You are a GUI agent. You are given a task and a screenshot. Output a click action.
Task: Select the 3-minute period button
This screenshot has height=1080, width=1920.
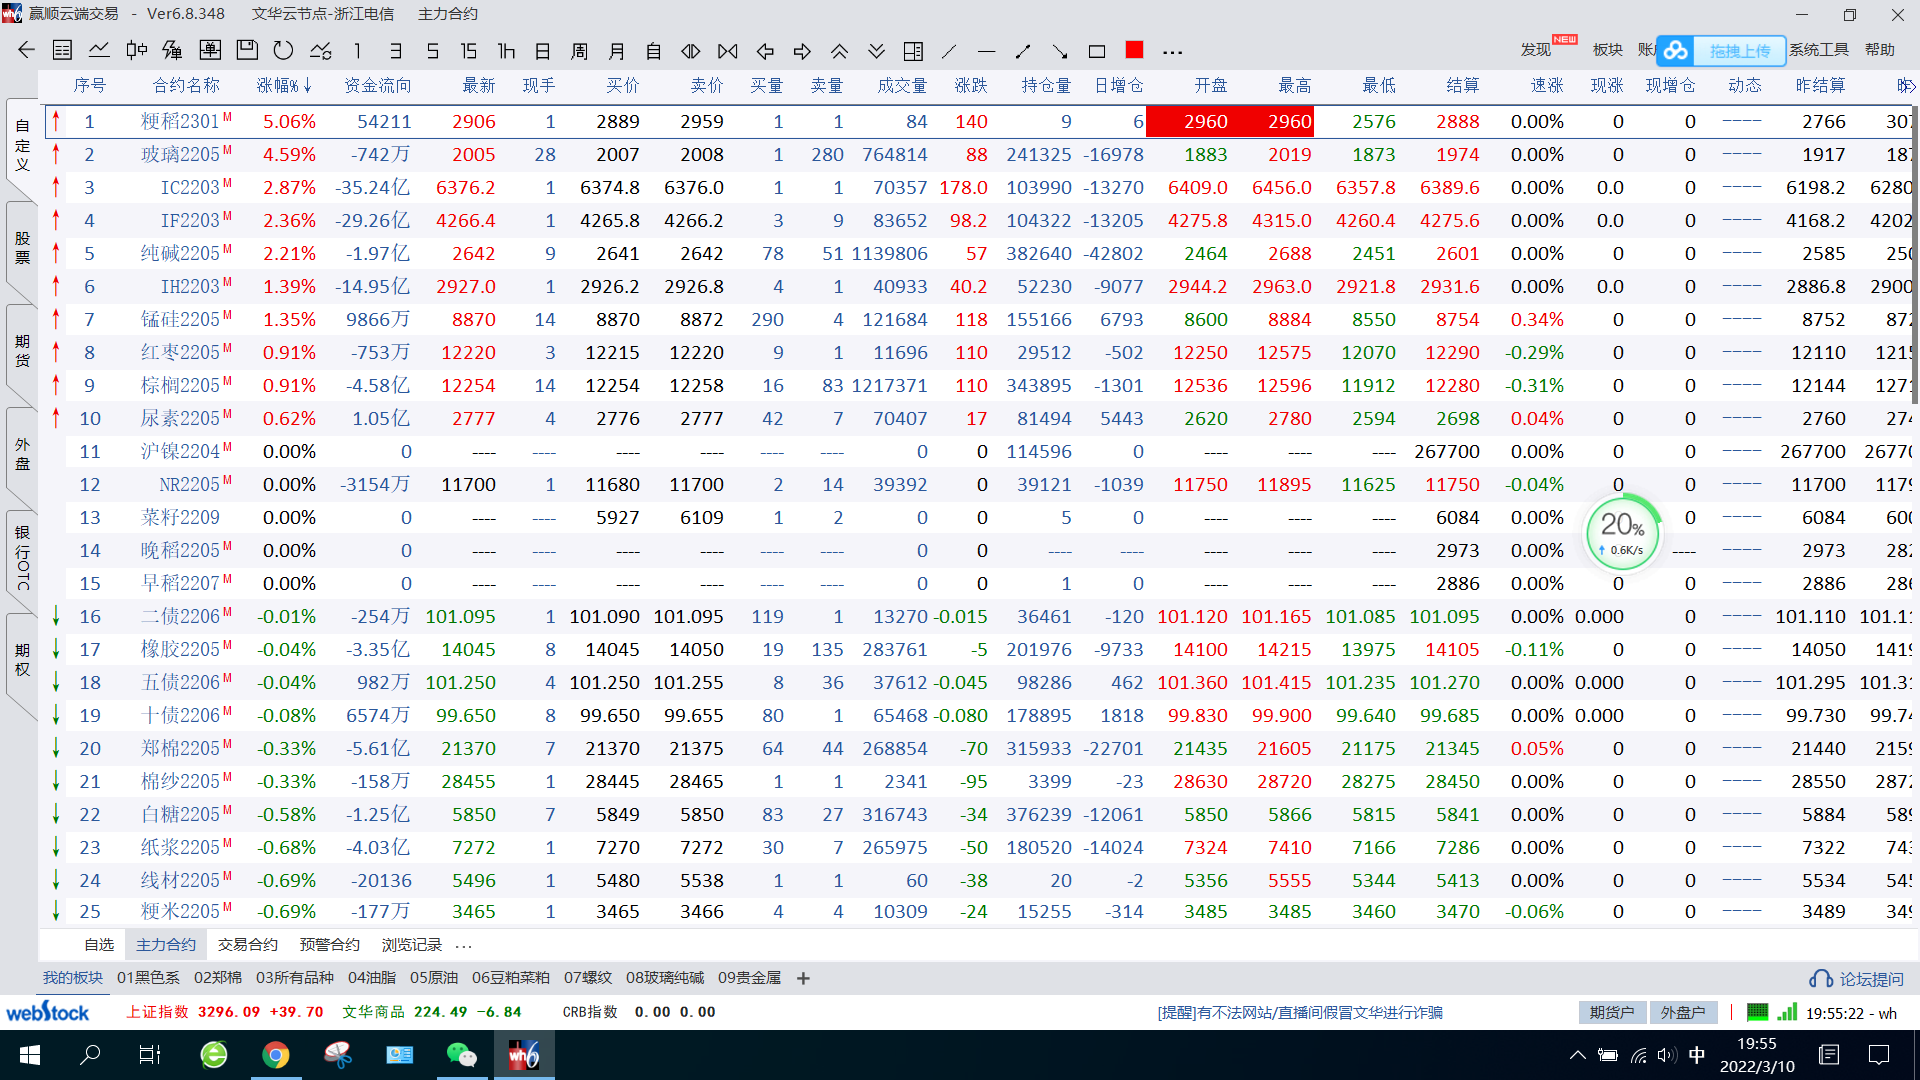(396, 50)
